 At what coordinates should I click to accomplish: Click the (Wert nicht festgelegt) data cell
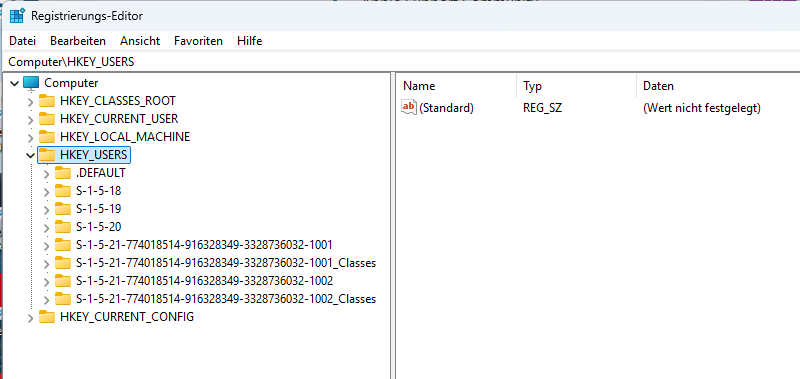click(x=702, y=108)
